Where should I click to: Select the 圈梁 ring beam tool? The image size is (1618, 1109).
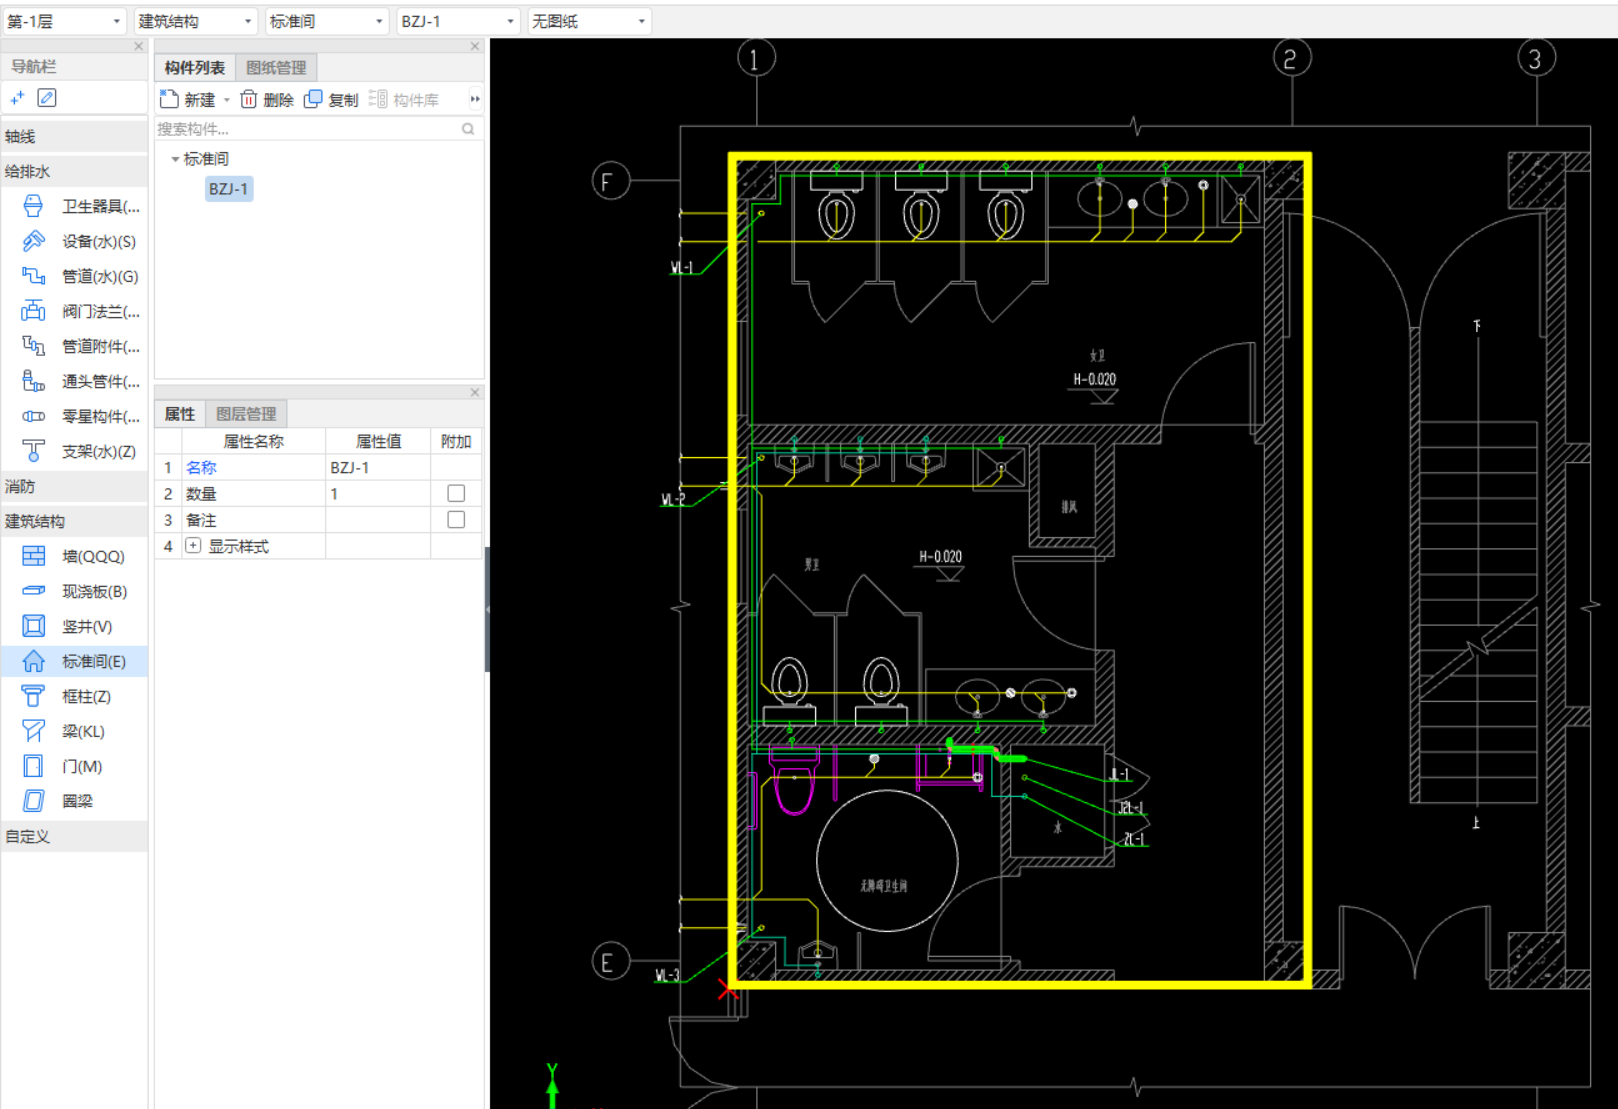75,801
